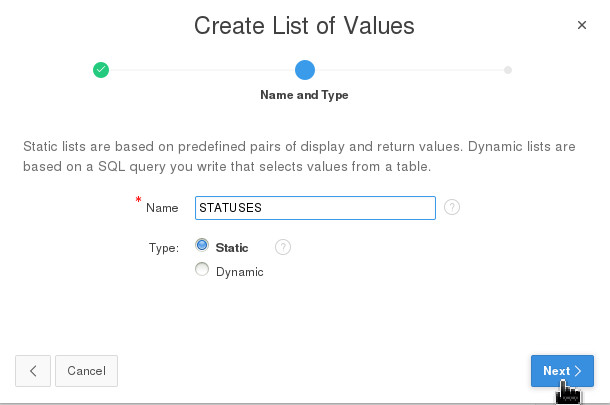Click the completed first step green checkmark
The image size is (610, 405).
101,70
